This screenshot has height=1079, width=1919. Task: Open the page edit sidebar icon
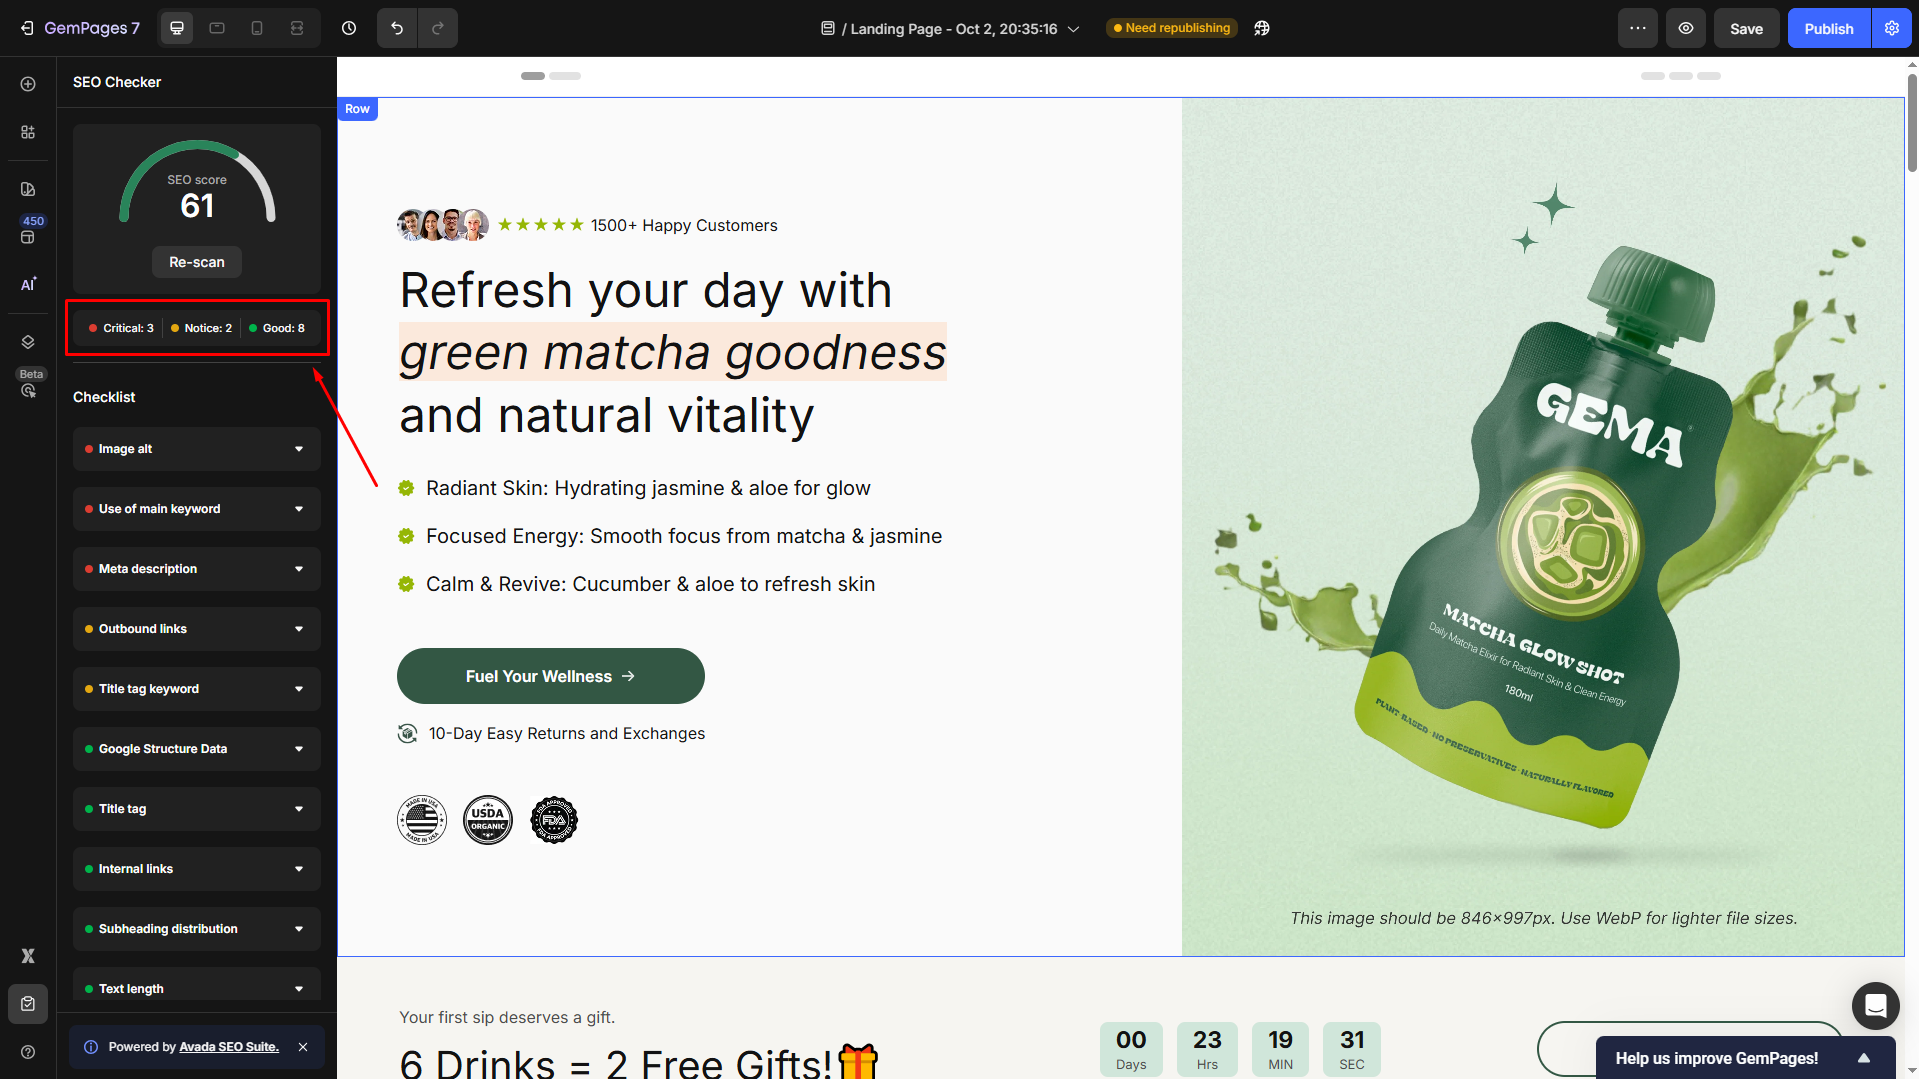click(28, 189)
